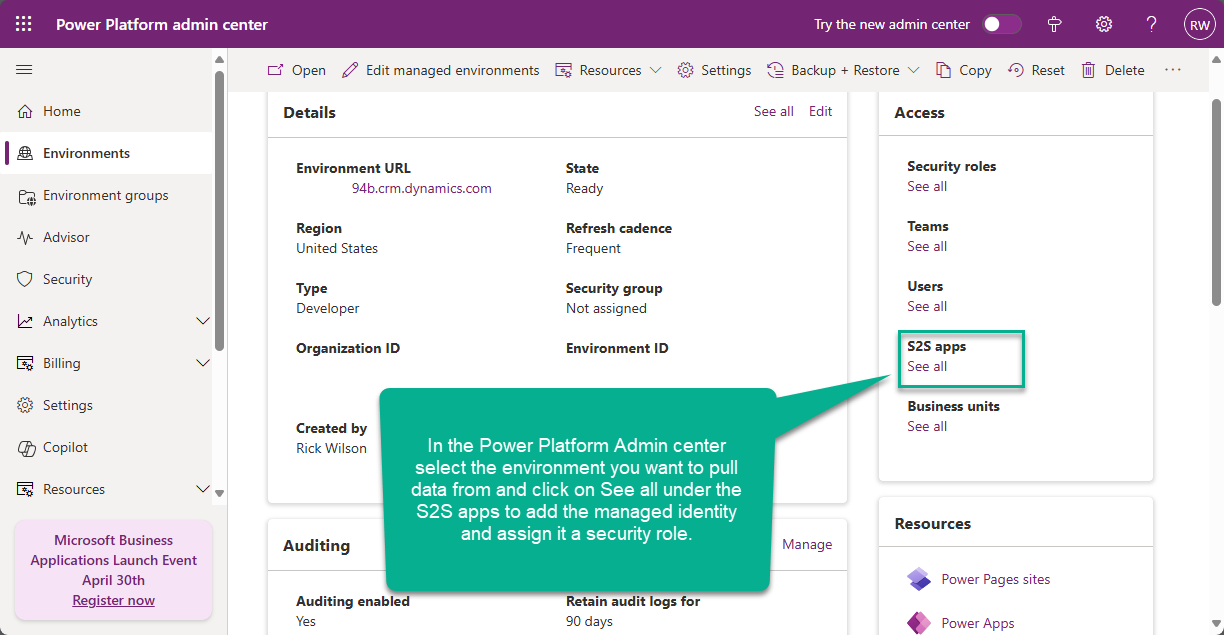Select Environments in the sidebar
Screen dimensions: 1224x635
107,153
